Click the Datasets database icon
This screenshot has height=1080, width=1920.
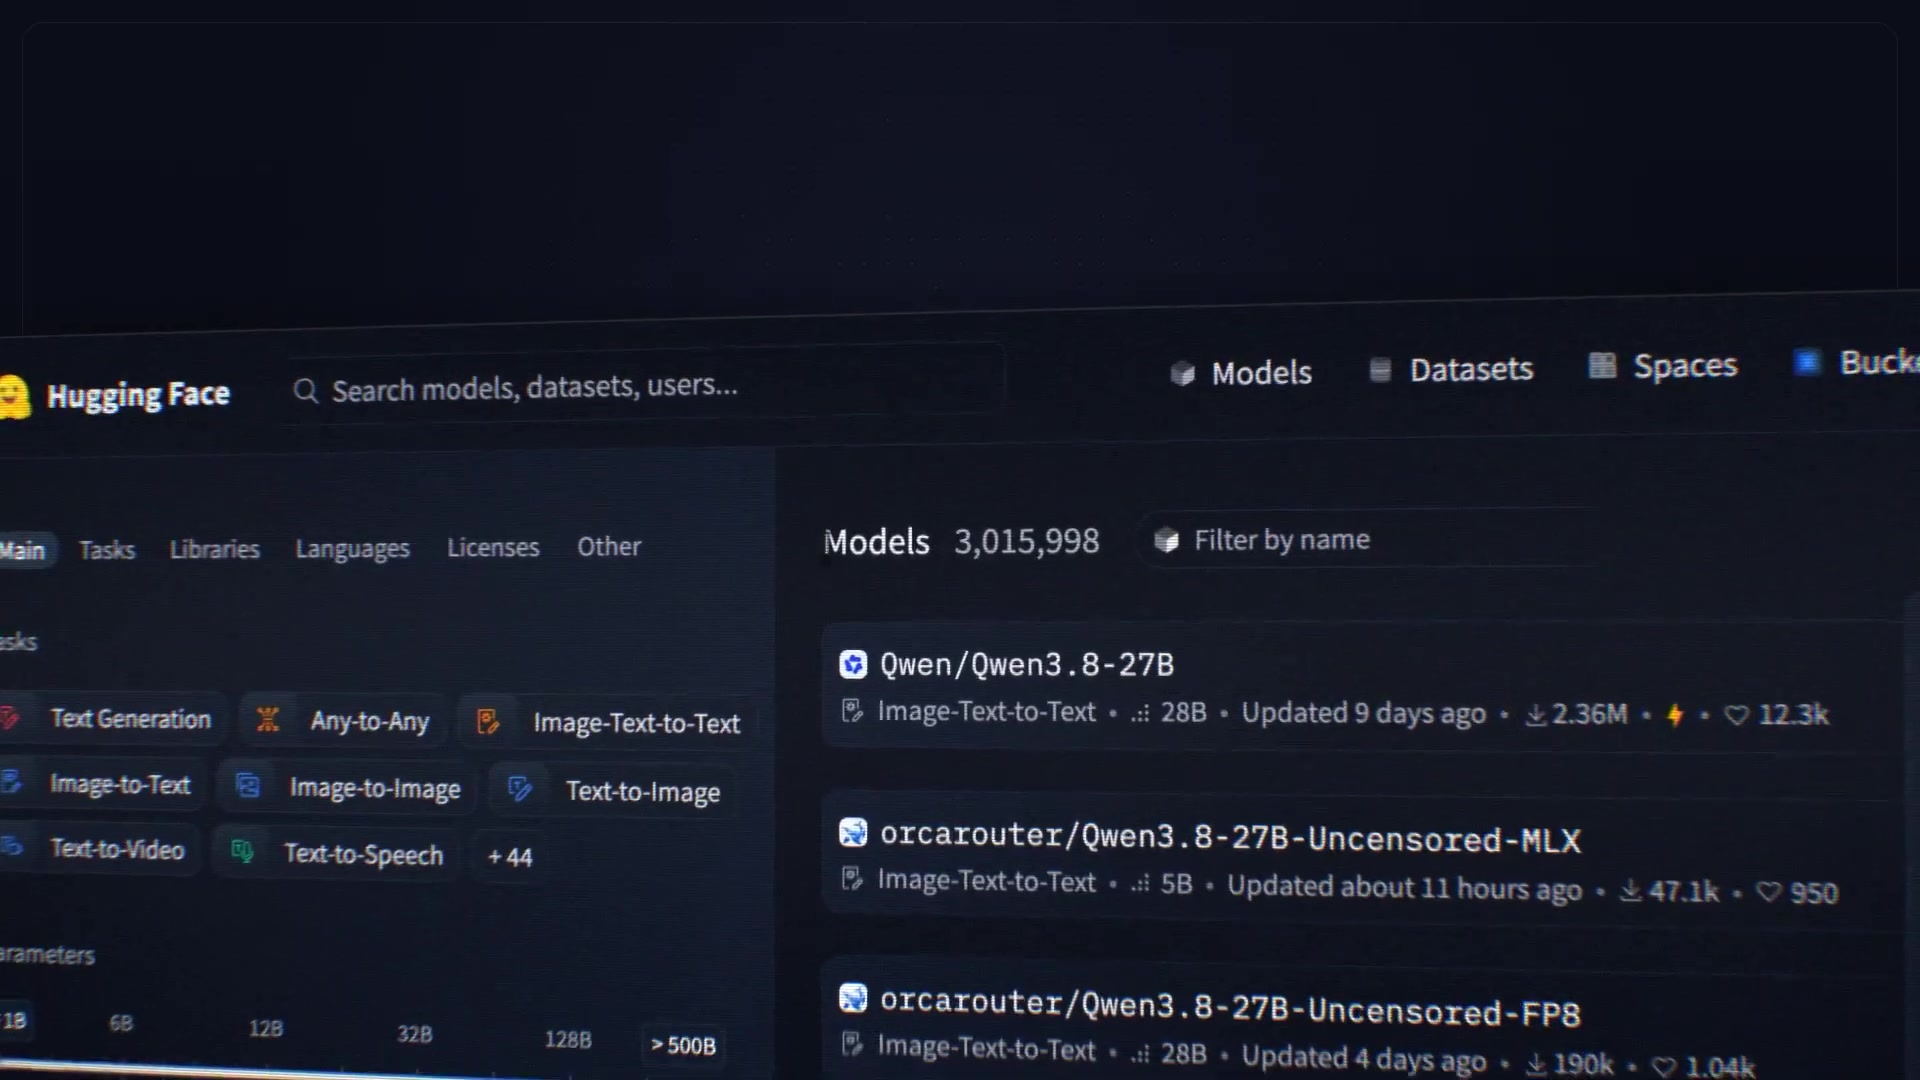tap(1380, 370)
